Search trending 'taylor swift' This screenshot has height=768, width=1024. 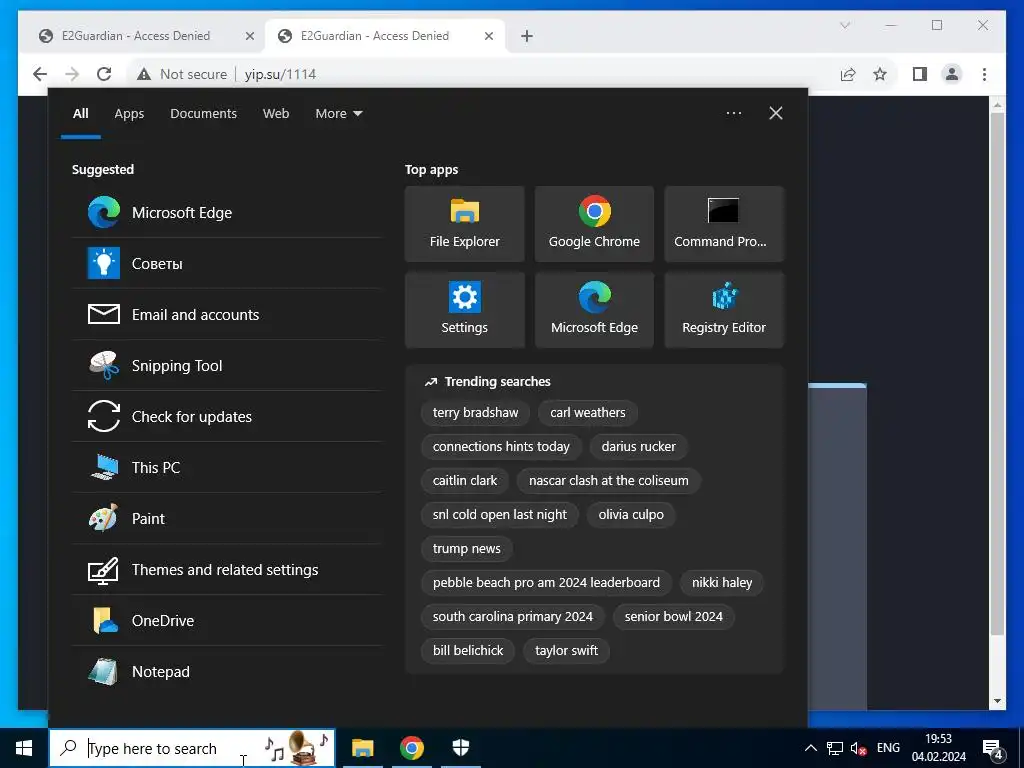coord(566,650)
